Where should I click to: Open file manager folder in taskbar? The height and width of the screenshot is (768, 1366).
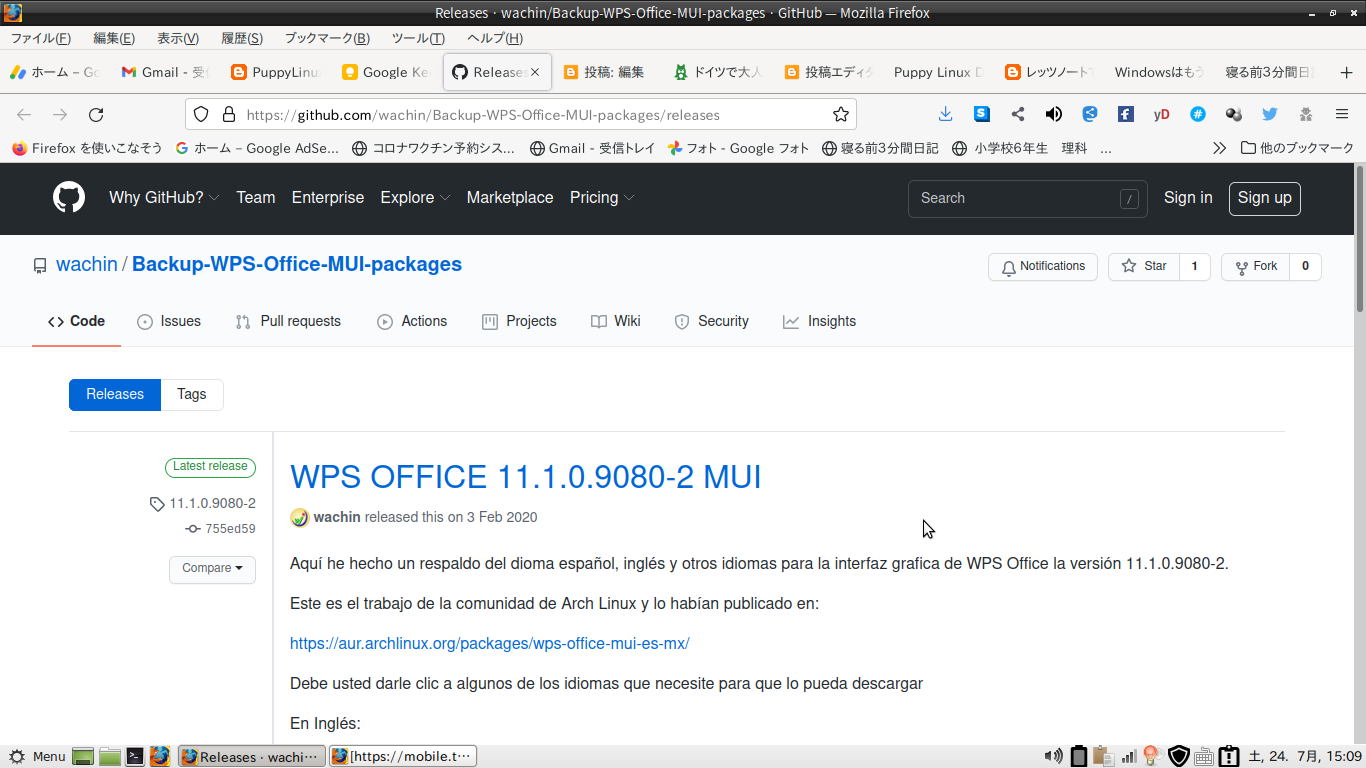click(x=110, y=757)
